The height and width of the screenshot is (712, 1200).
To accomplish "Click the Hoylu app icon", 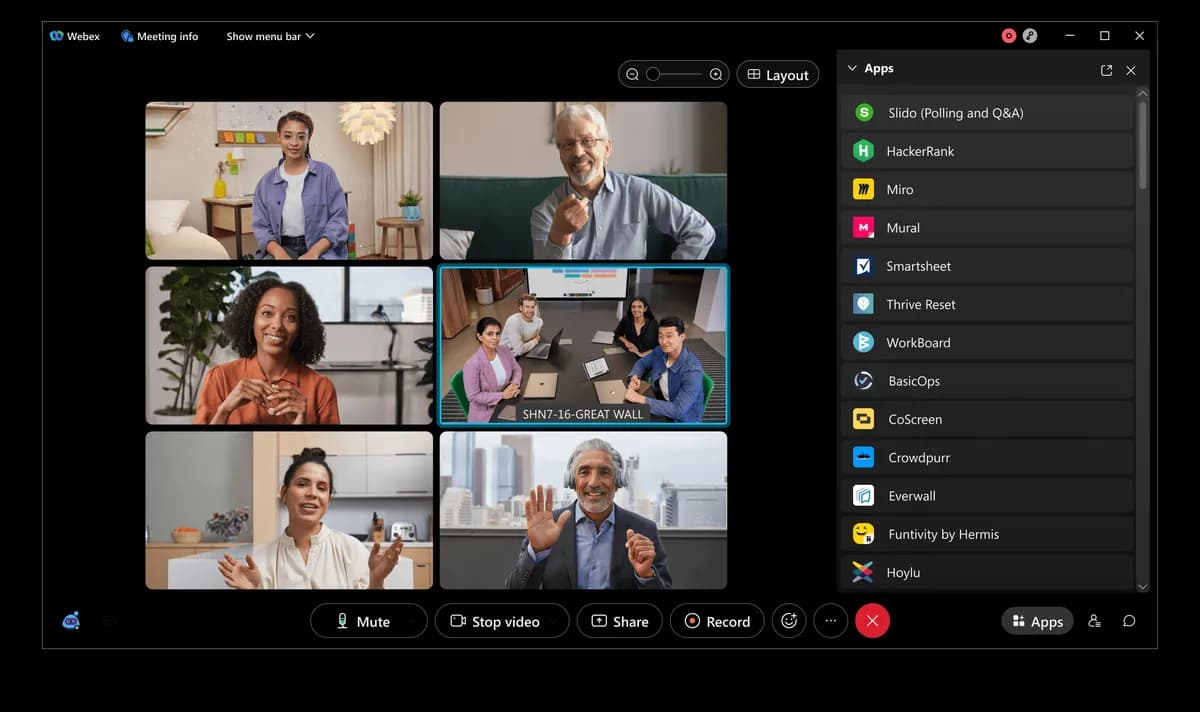I will (863, 572).
